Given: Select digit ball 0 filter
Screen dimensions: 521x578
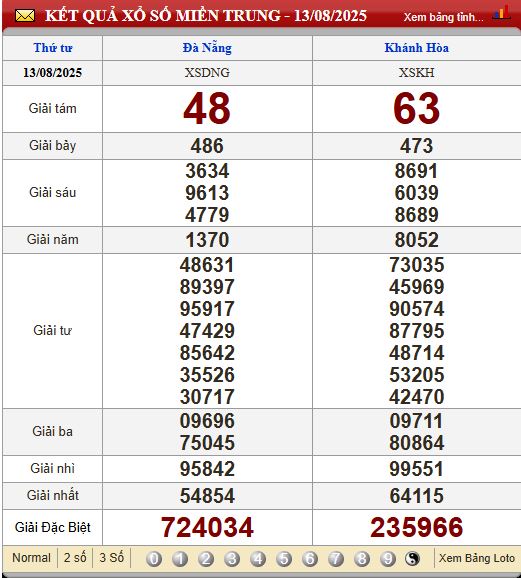Looking at the screenshot, I should coord(154,559).
